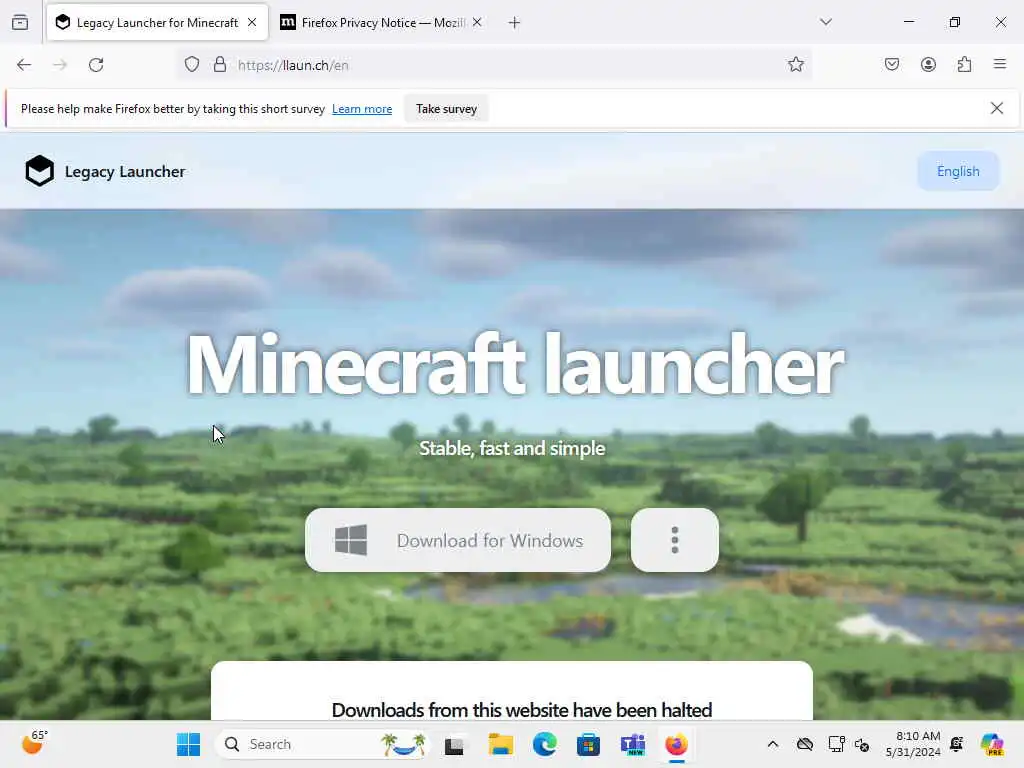Go back to previous page
The height and width of the screenshot is (768, 1024).
click(24, 65)
